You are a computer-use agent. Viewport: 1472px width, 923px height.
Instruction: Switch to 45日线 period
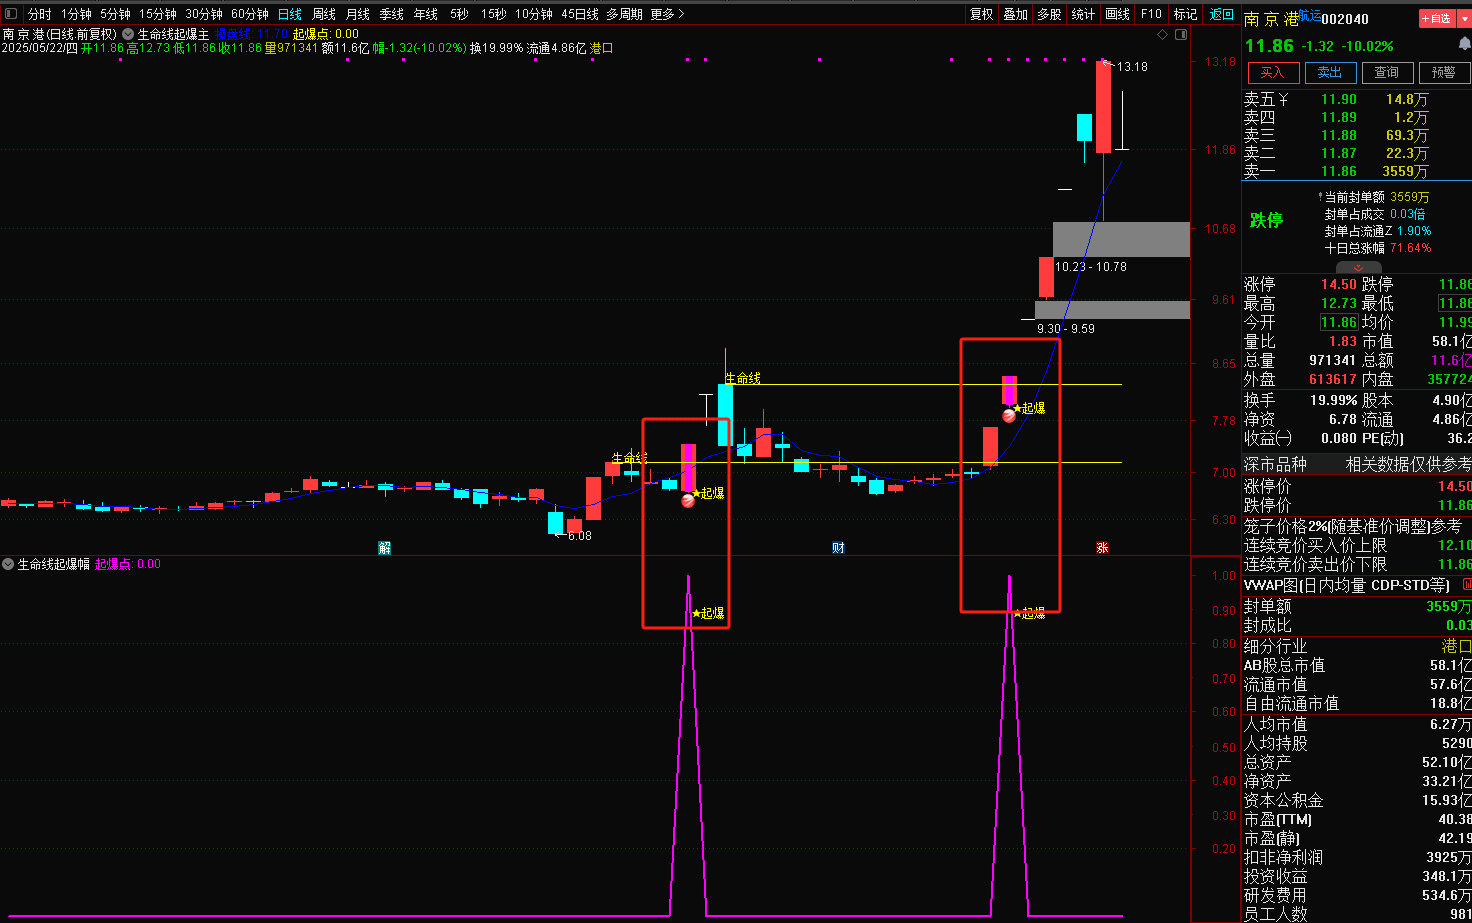point(580,14)
